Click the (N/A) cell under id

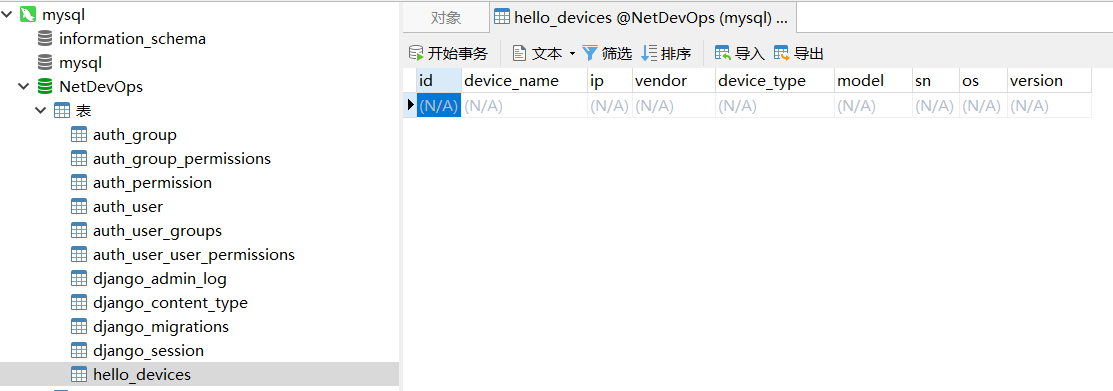point(439,106)
